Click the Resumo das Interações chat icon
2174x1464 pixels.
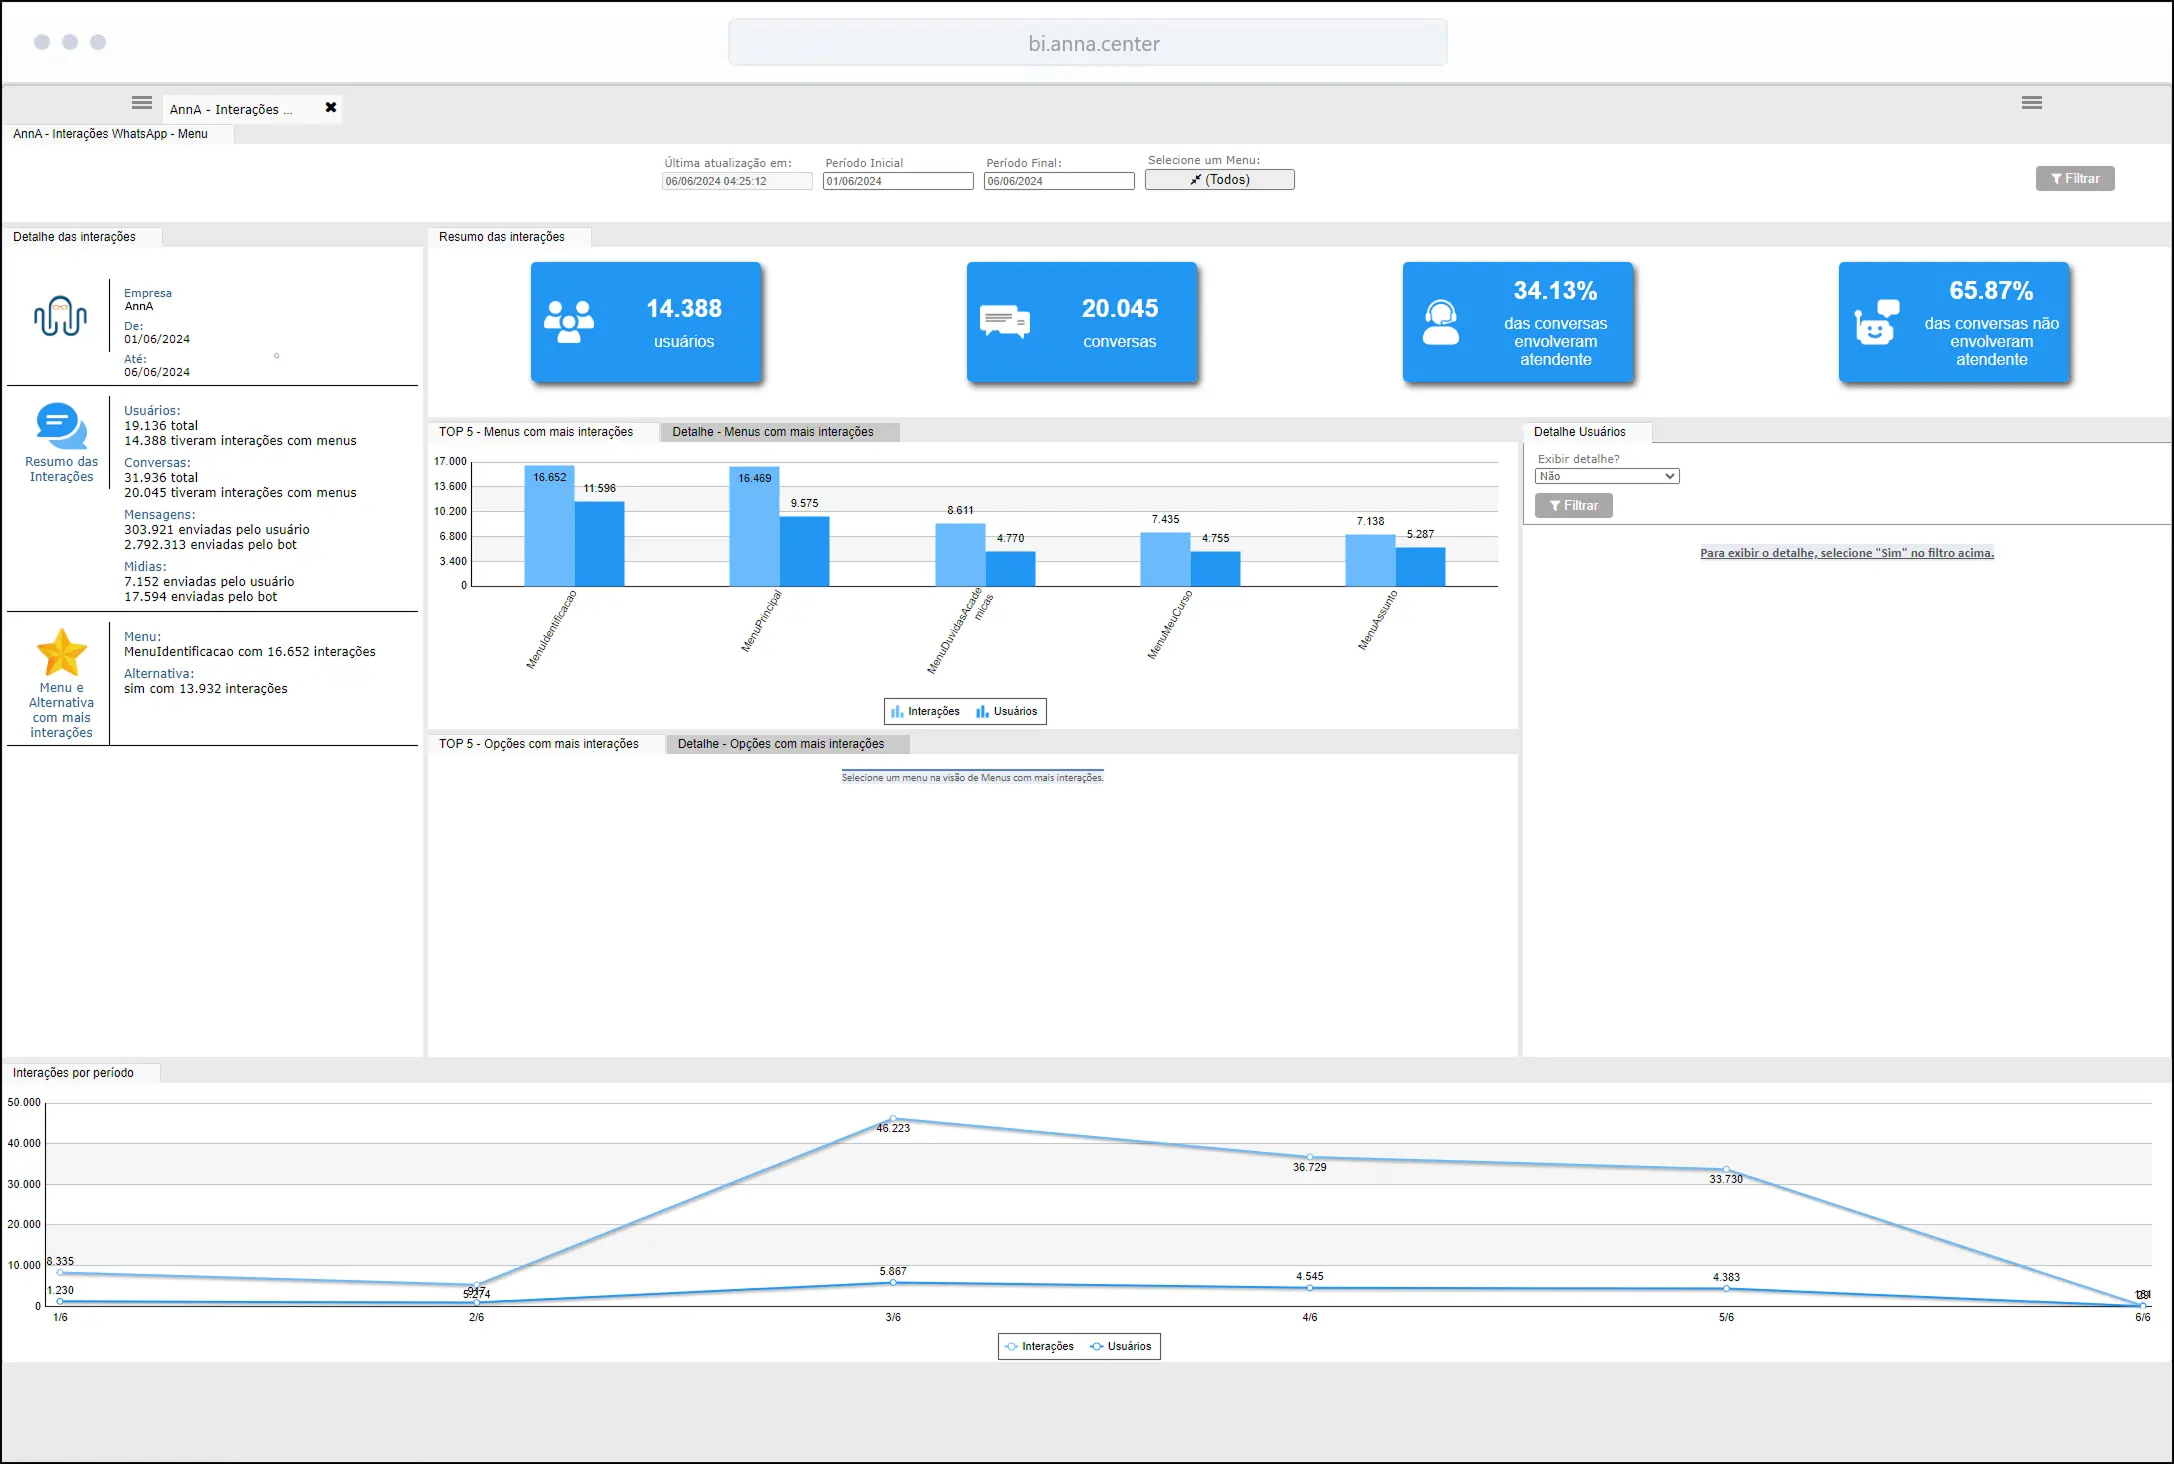tap(62, 426)
